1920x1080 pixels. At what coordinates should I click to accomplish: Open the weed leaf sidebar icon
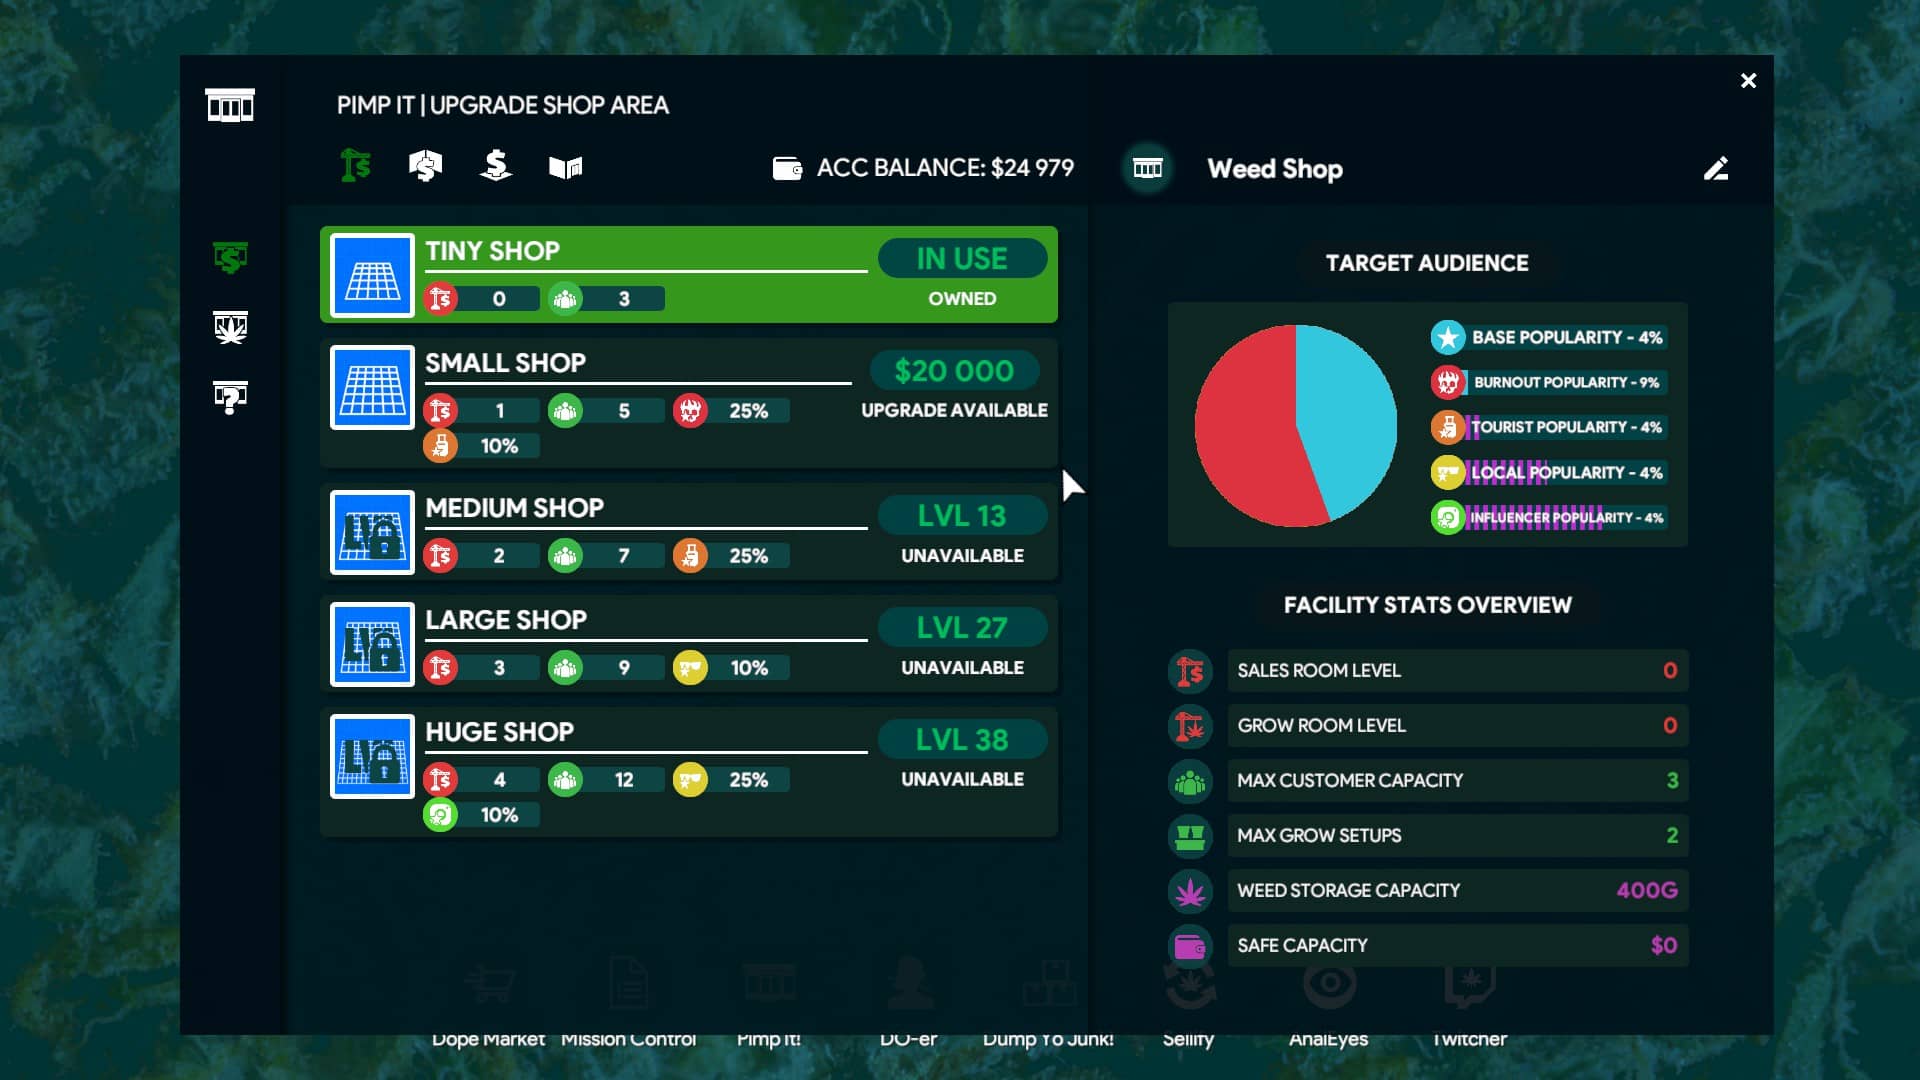coord(231,327)
